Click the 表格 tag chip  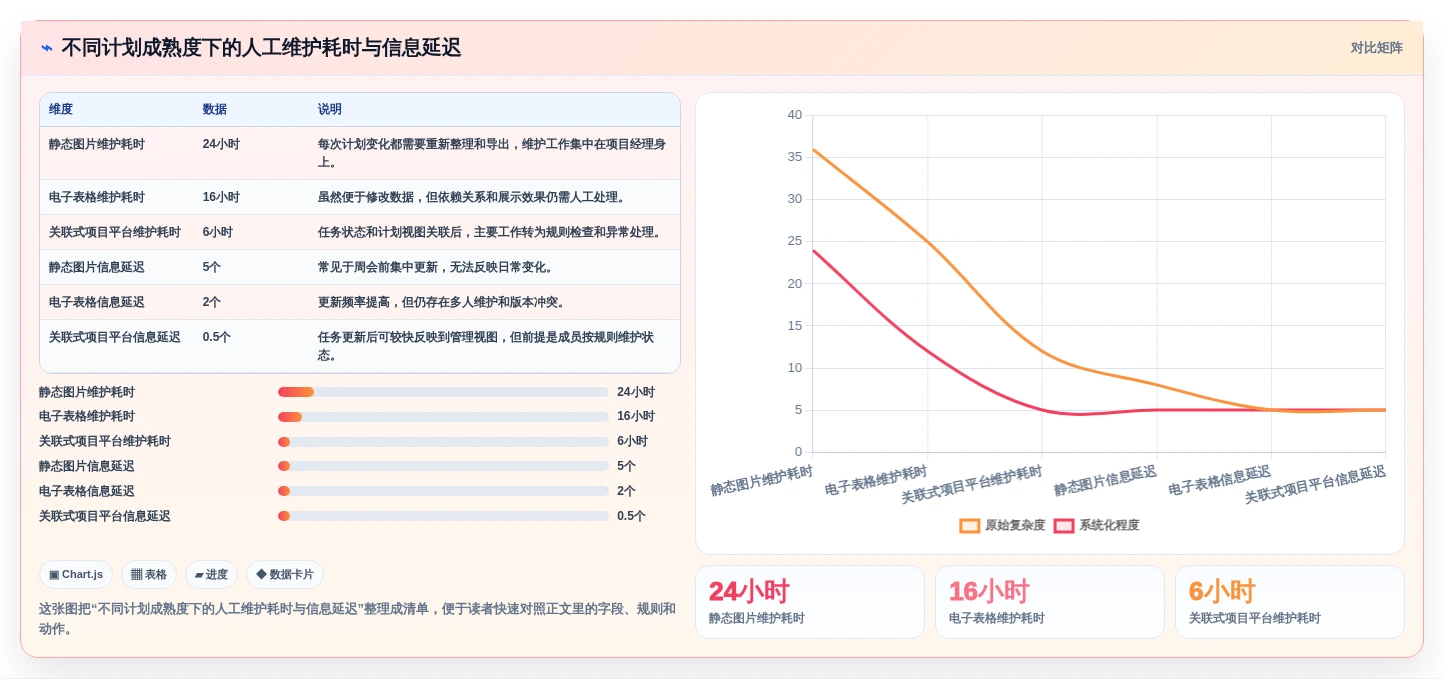[x=149, y=574]
